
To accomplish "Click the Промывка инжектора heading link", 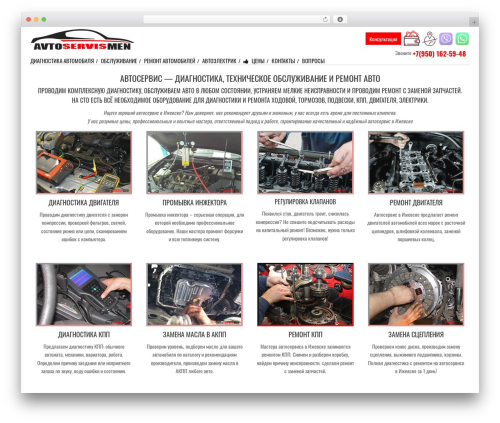I will click(195, 203).
